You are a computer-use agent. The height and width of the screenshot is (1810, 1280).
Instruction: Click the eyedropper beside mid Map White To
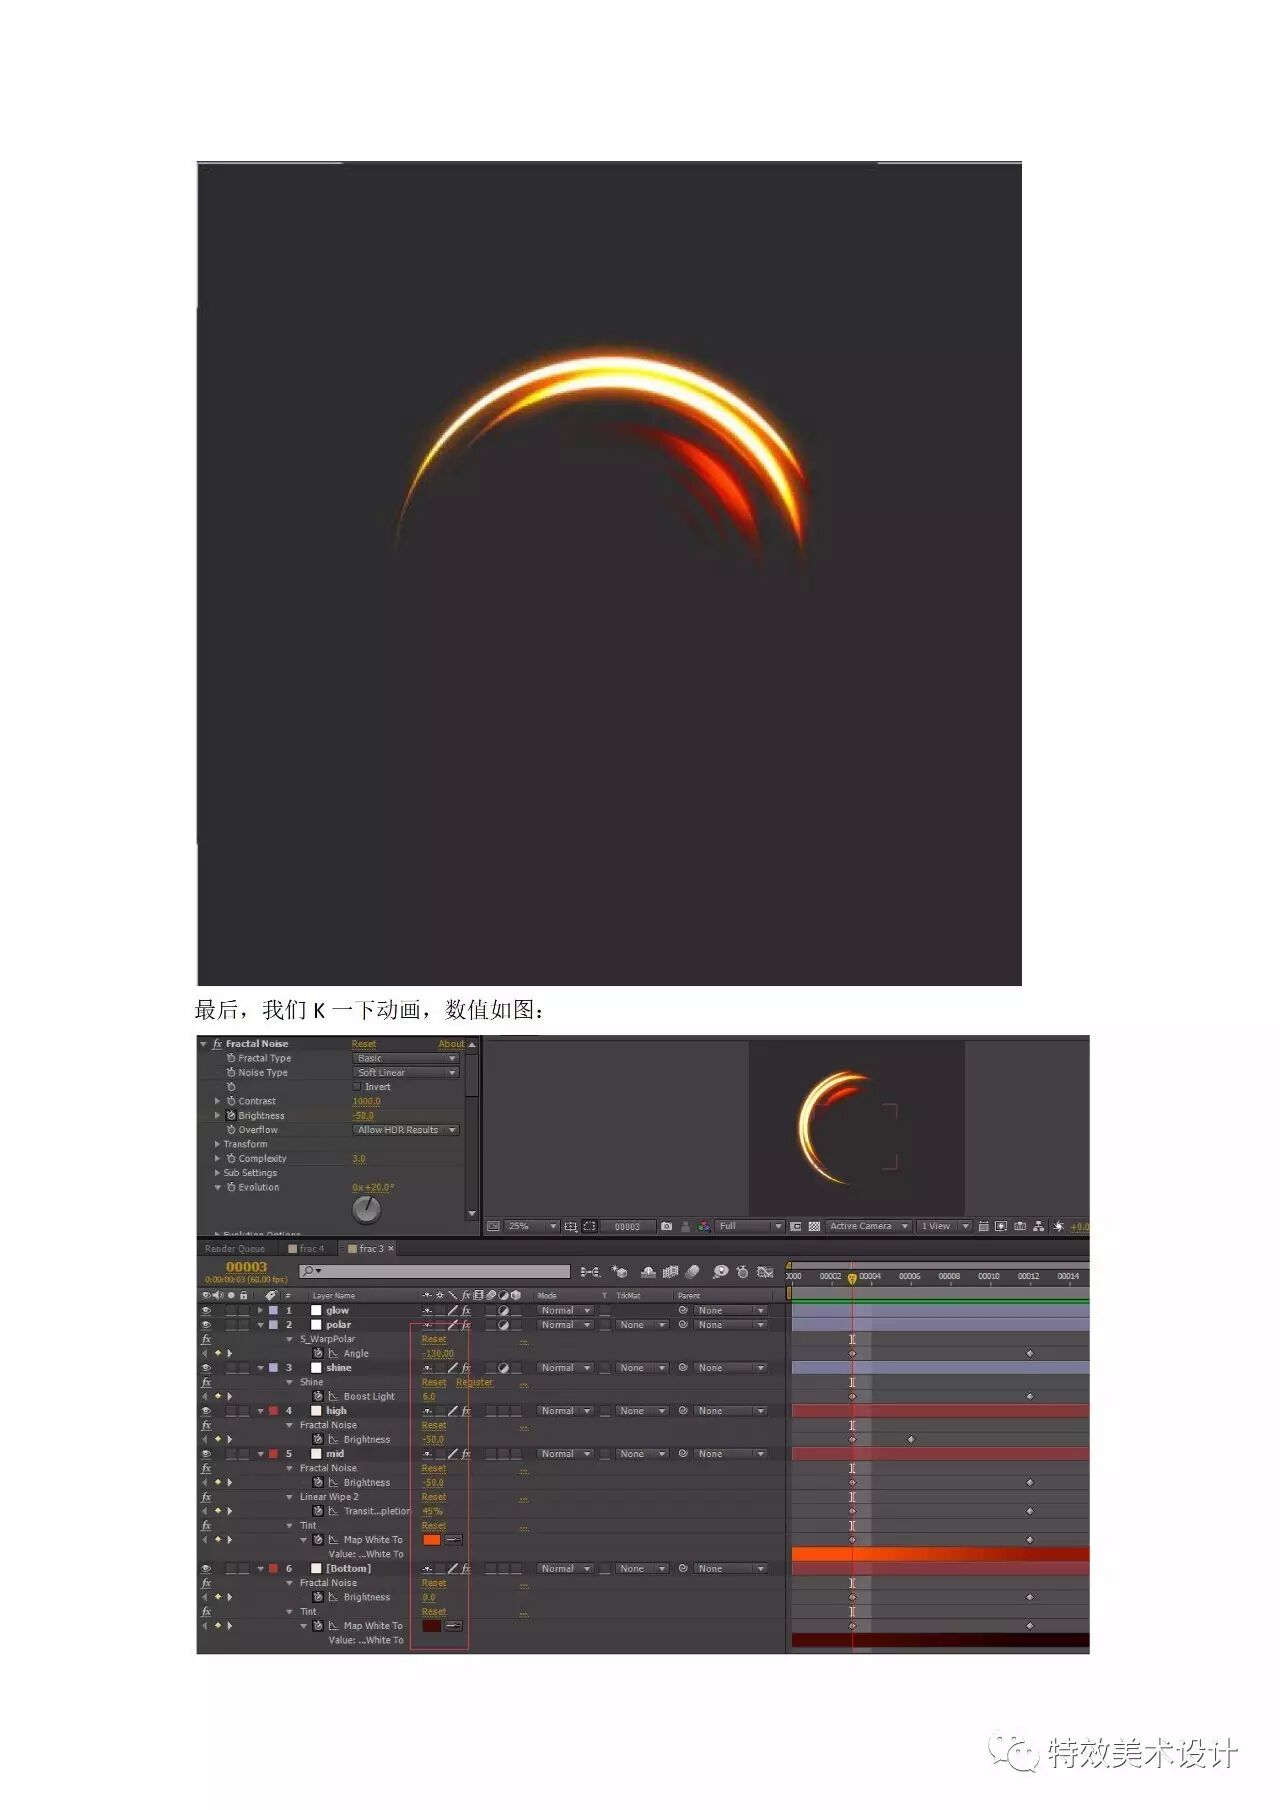(x=453, y=1540)
